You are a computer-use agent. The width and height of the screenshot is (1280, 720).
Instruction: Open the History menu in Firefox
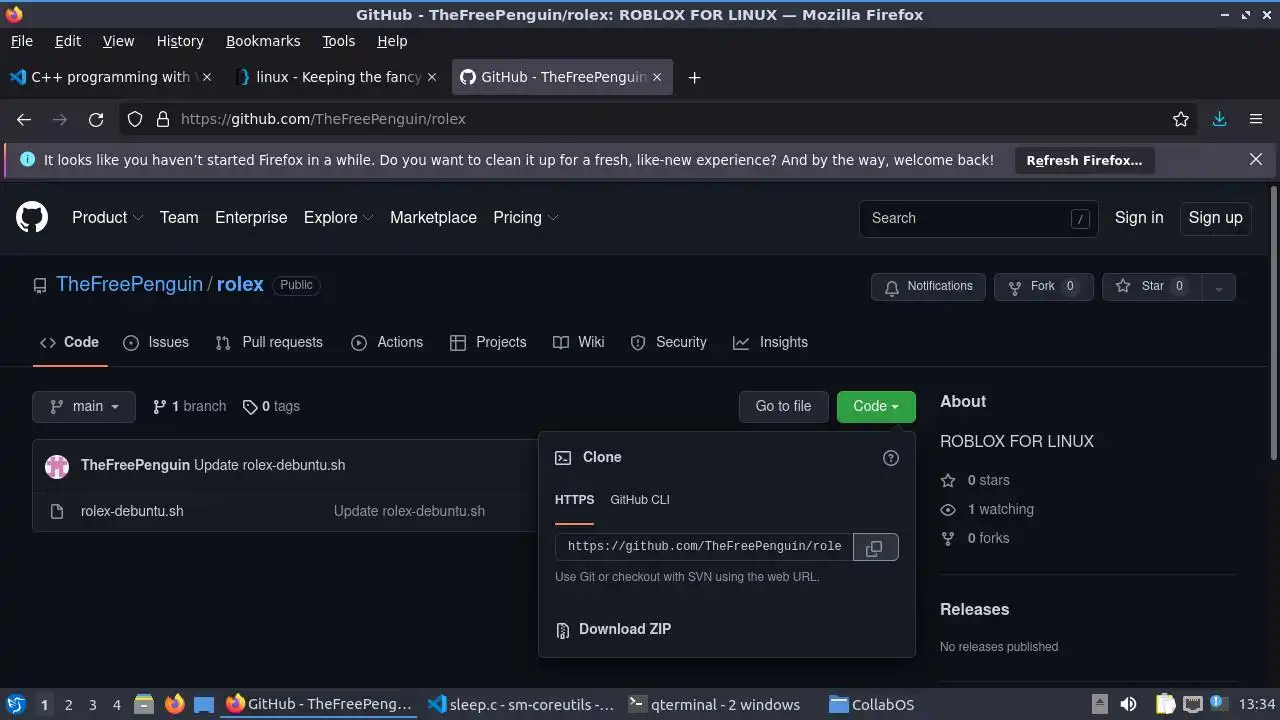click(x=180, y=41)
